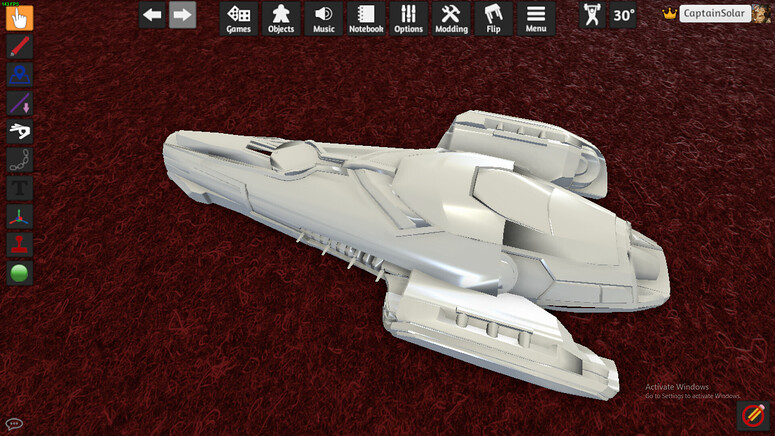Open the hamburger Menu button
Screen dimensions: 775x436
pyautogui.click(x=536, y=19)
